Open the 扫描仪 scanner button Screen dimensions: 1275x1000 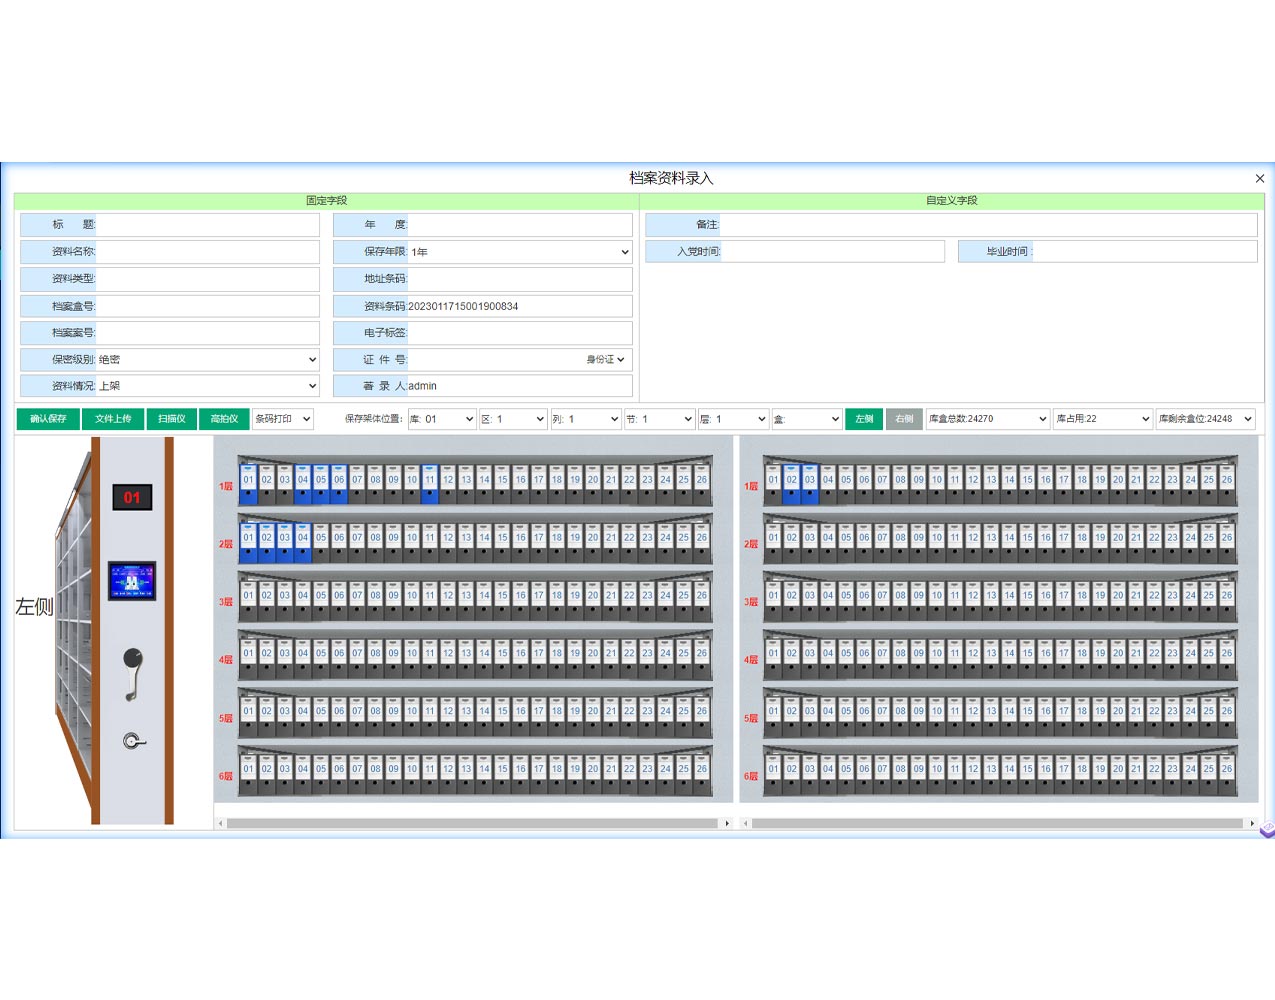172,419
